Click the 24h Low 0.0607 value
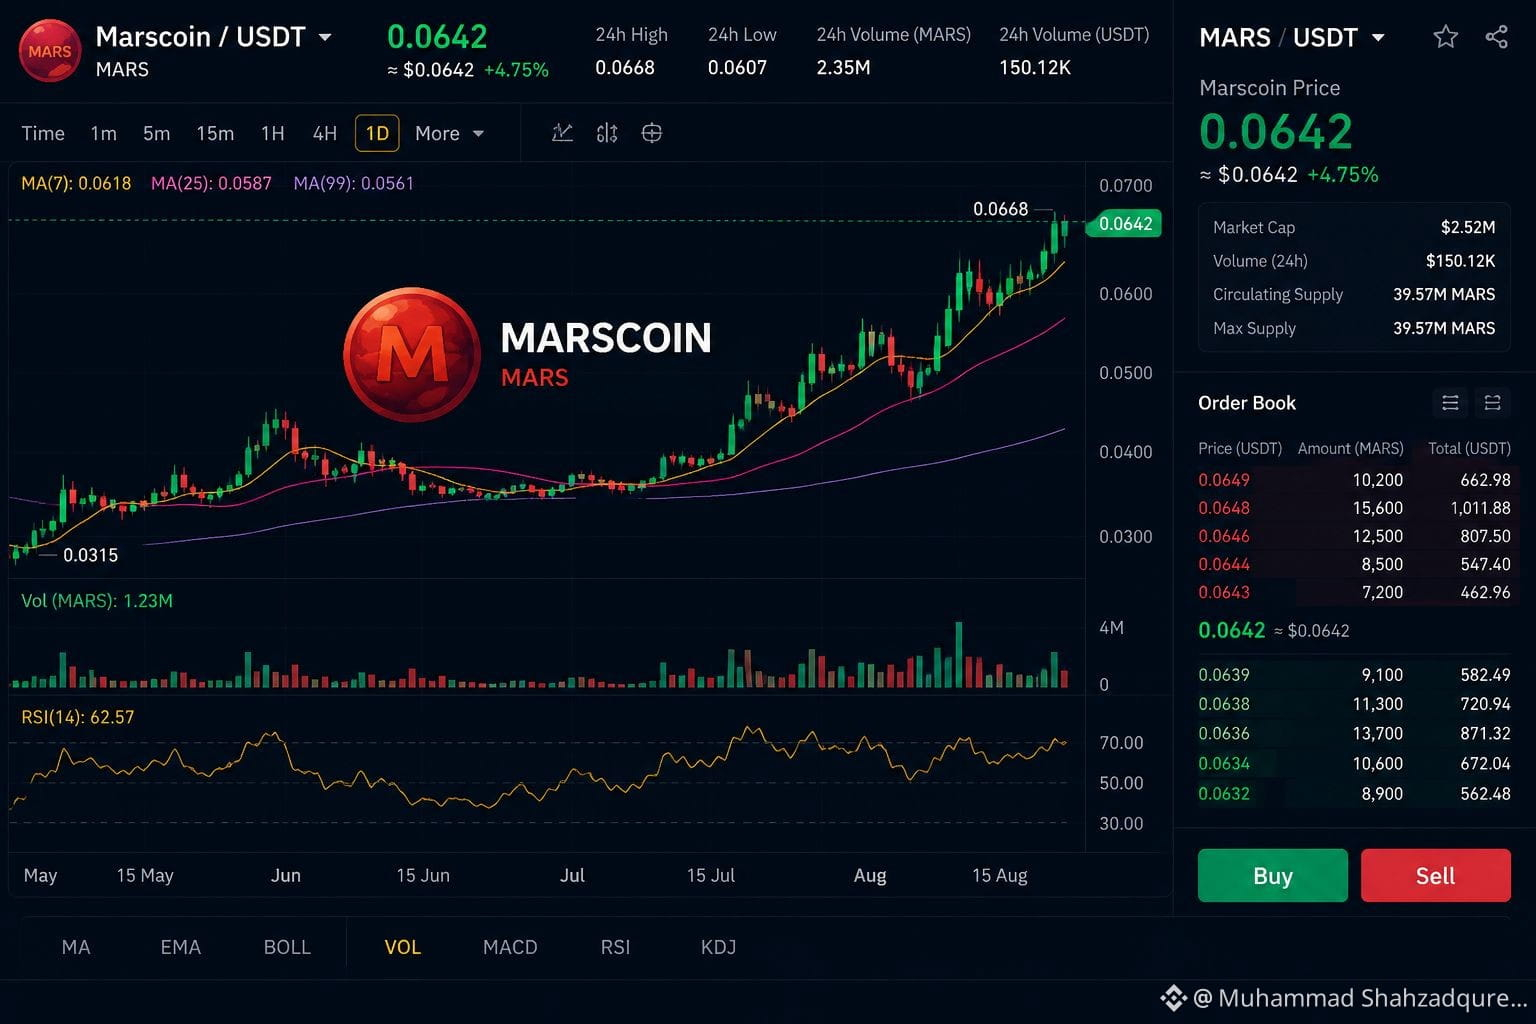This screenshot has width=1536, height=1024. tap(737, 68)
